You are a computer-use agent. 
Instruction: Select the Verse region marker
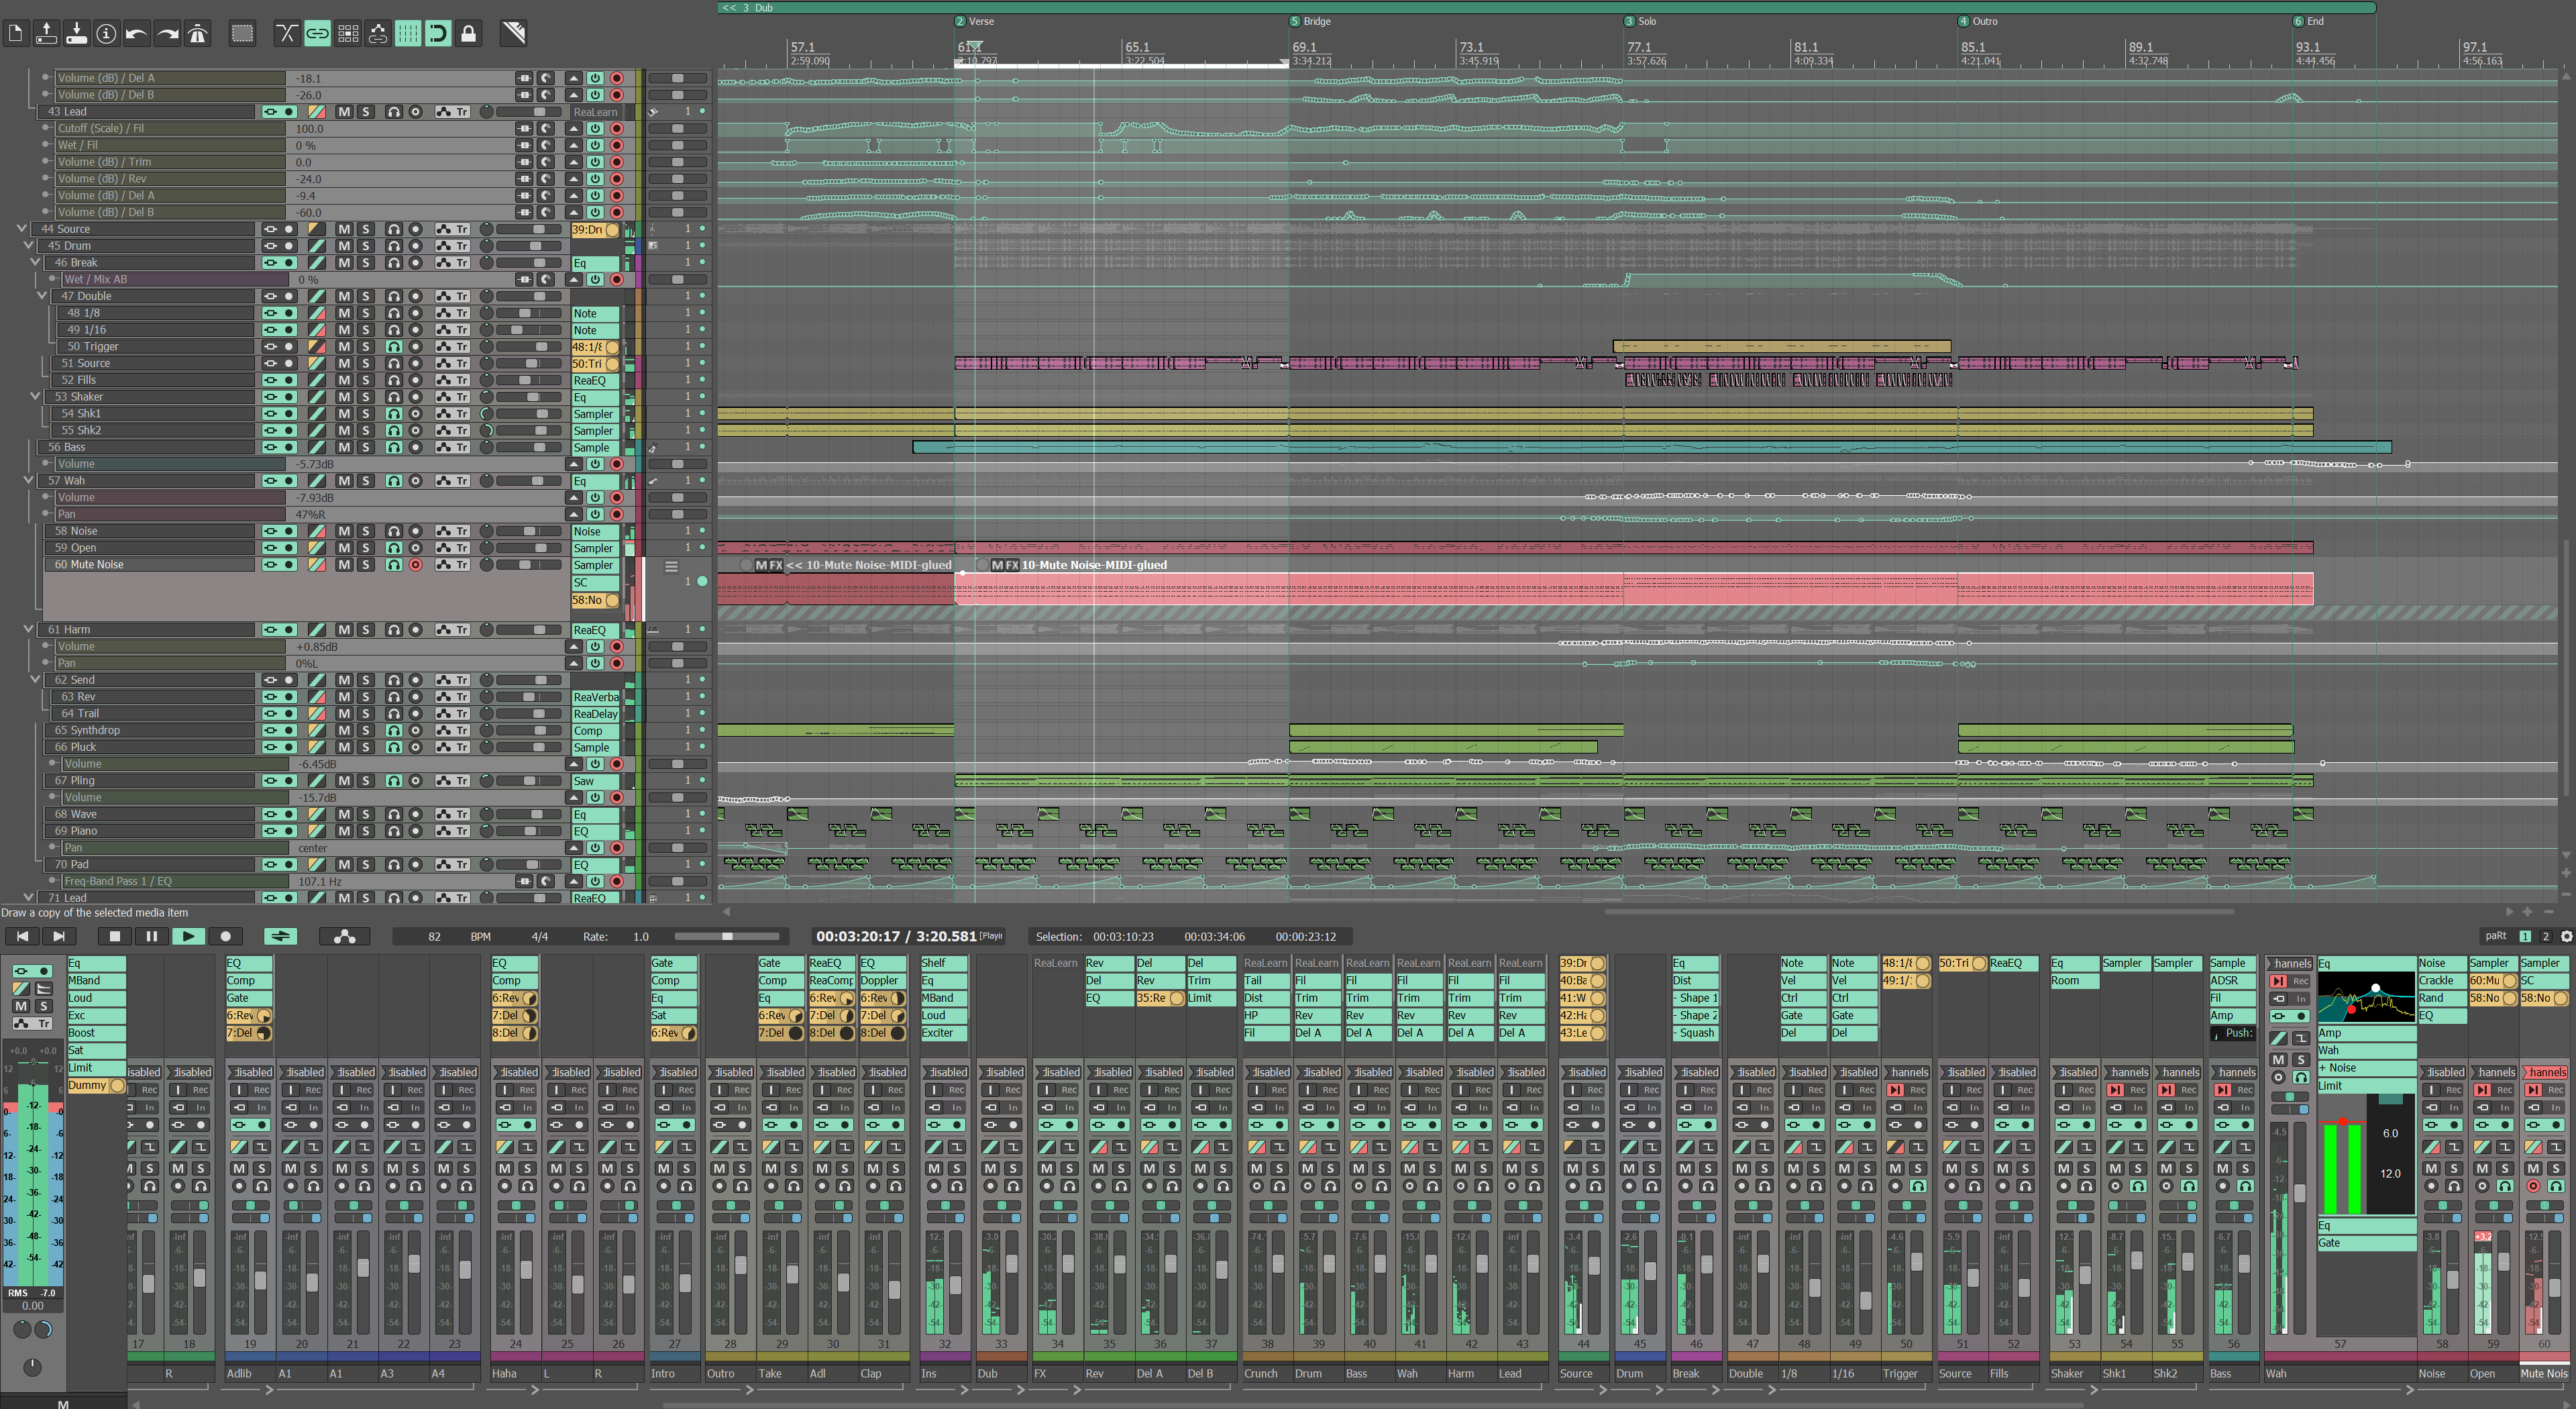tap(975, 21)
